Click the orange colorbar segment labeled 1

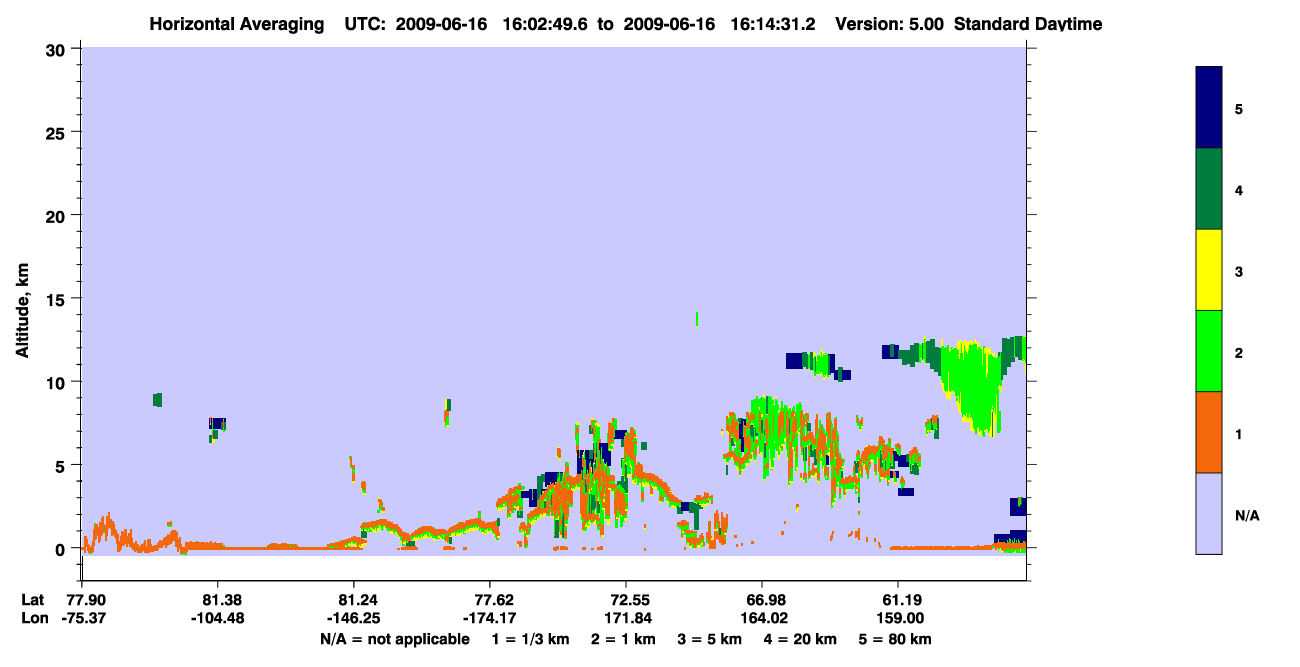[1209, 432]
